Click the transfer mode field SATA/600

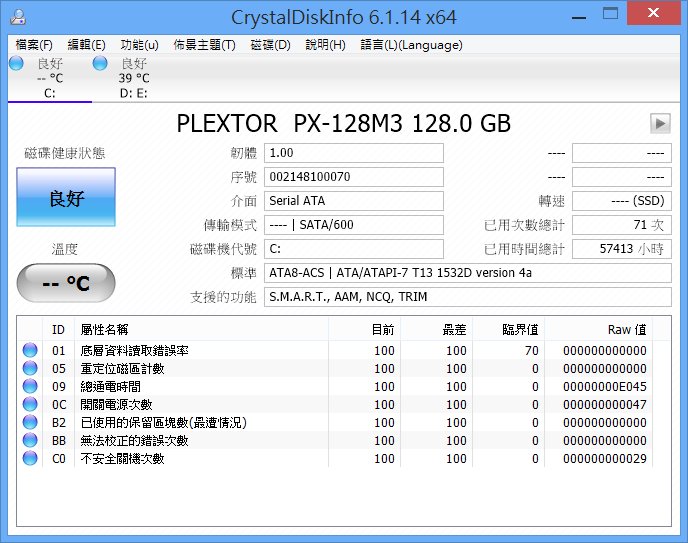tap(354, 225)
